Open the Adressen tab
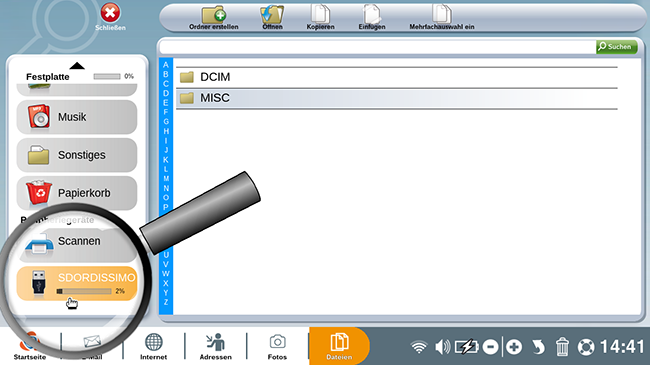The image size is (650, 365). tap(216, 347)
